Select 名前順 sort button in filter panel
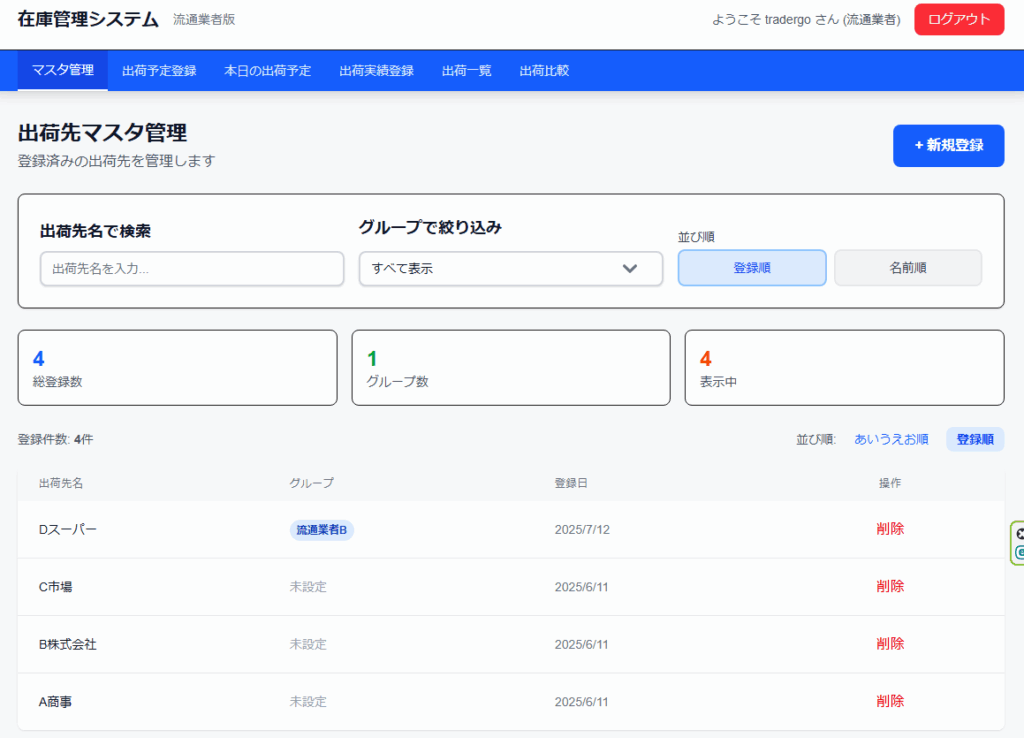Viewport: 1024px width, 738px height. click(907, 268)
